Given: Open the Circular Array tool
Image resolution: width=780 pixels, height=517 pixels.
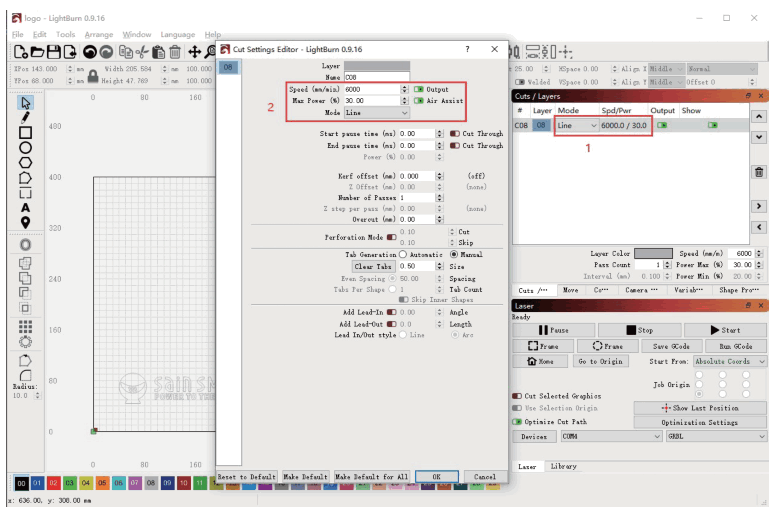Looking at the screenshot, I should pos(25,342).
